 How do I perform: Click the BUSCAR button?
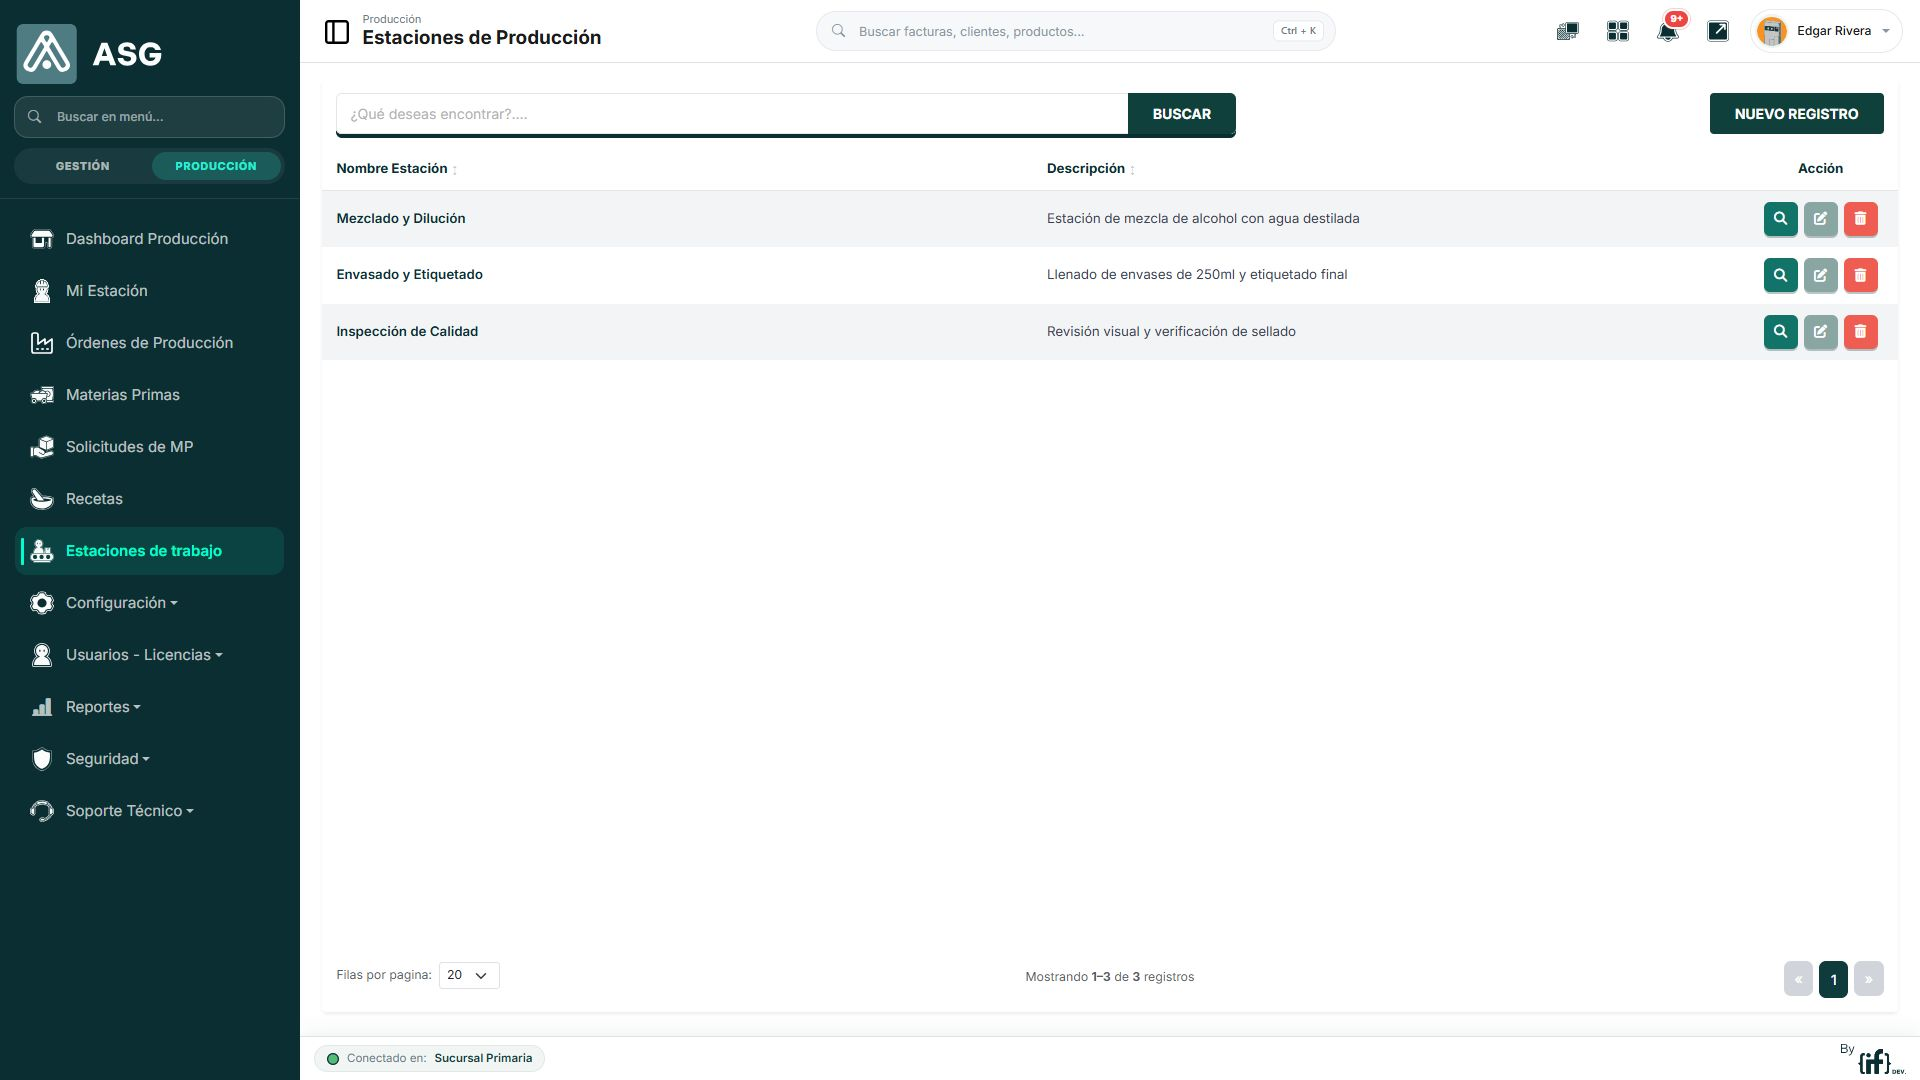click(1181, 114)
